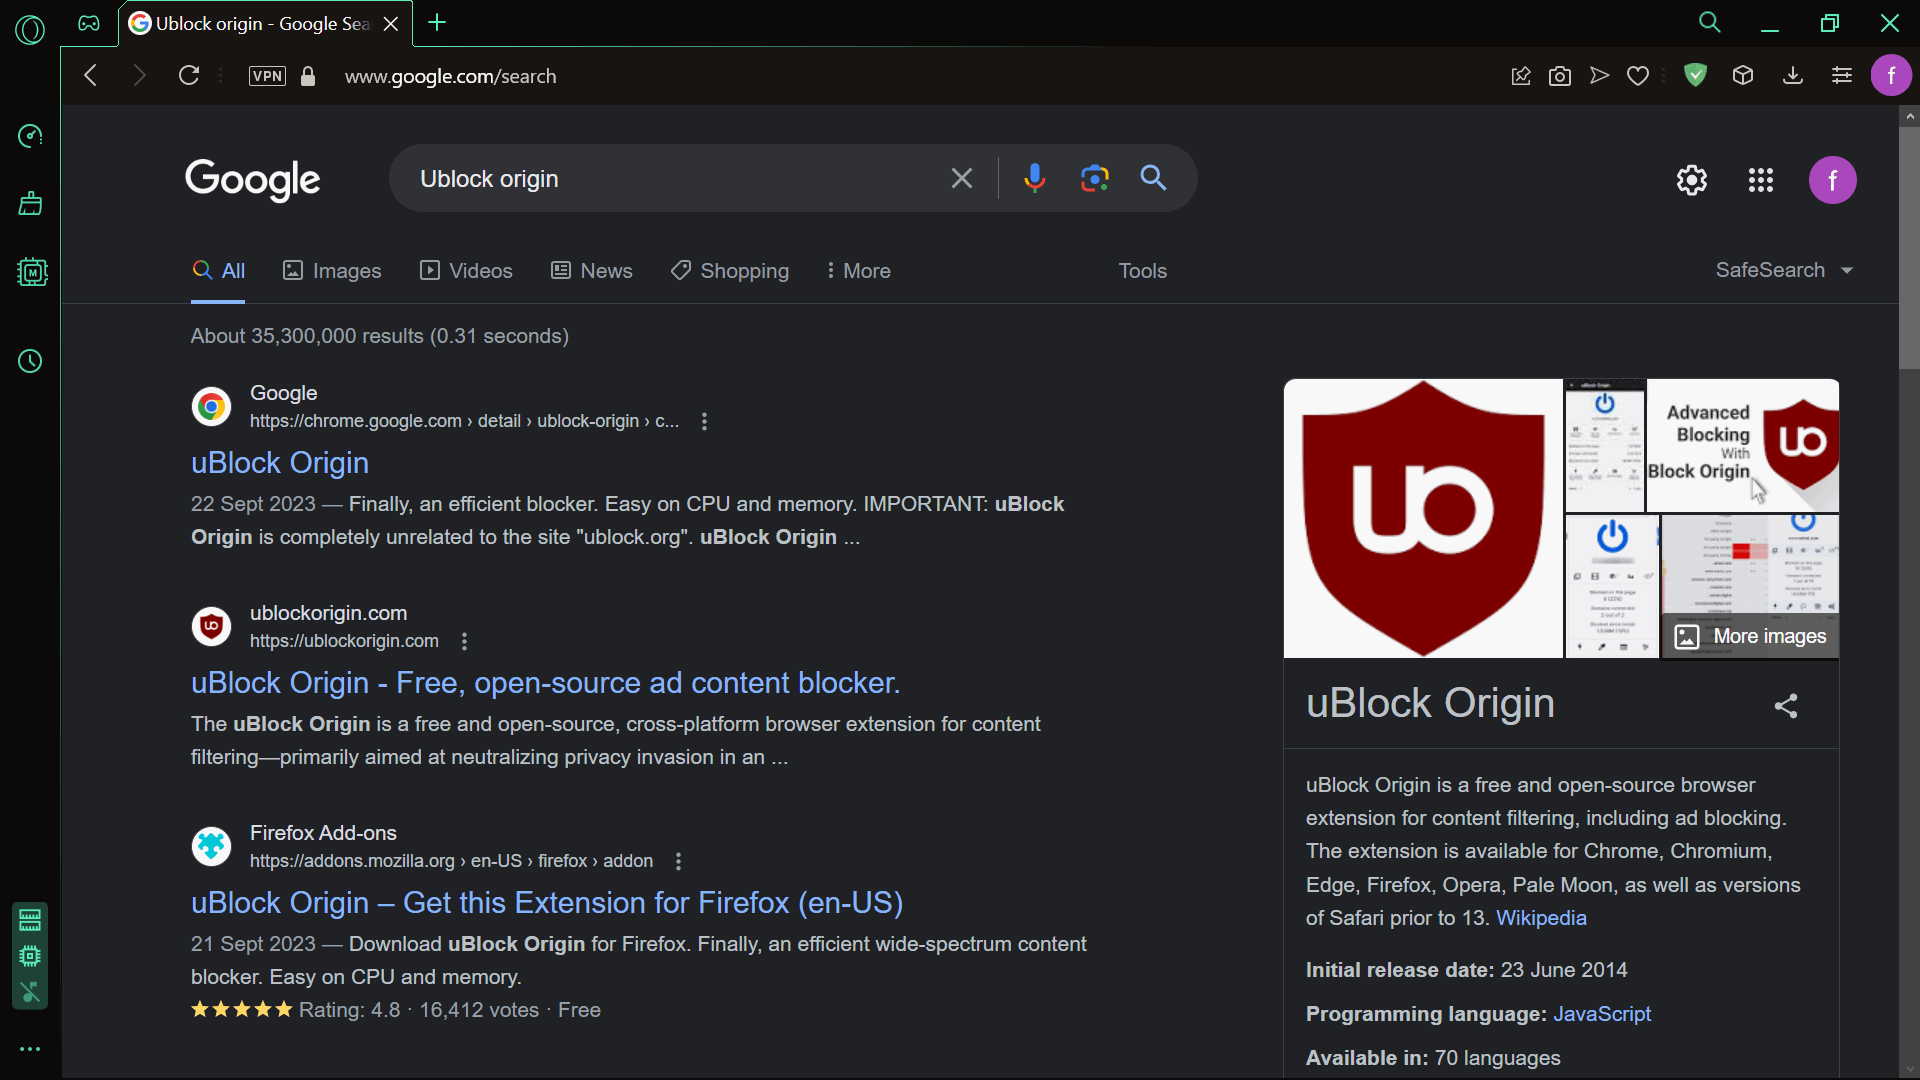Open GX Corner gamepad icon
Image resolution: width=1920 pixels, height=1080 pixels.
point(89,23)
